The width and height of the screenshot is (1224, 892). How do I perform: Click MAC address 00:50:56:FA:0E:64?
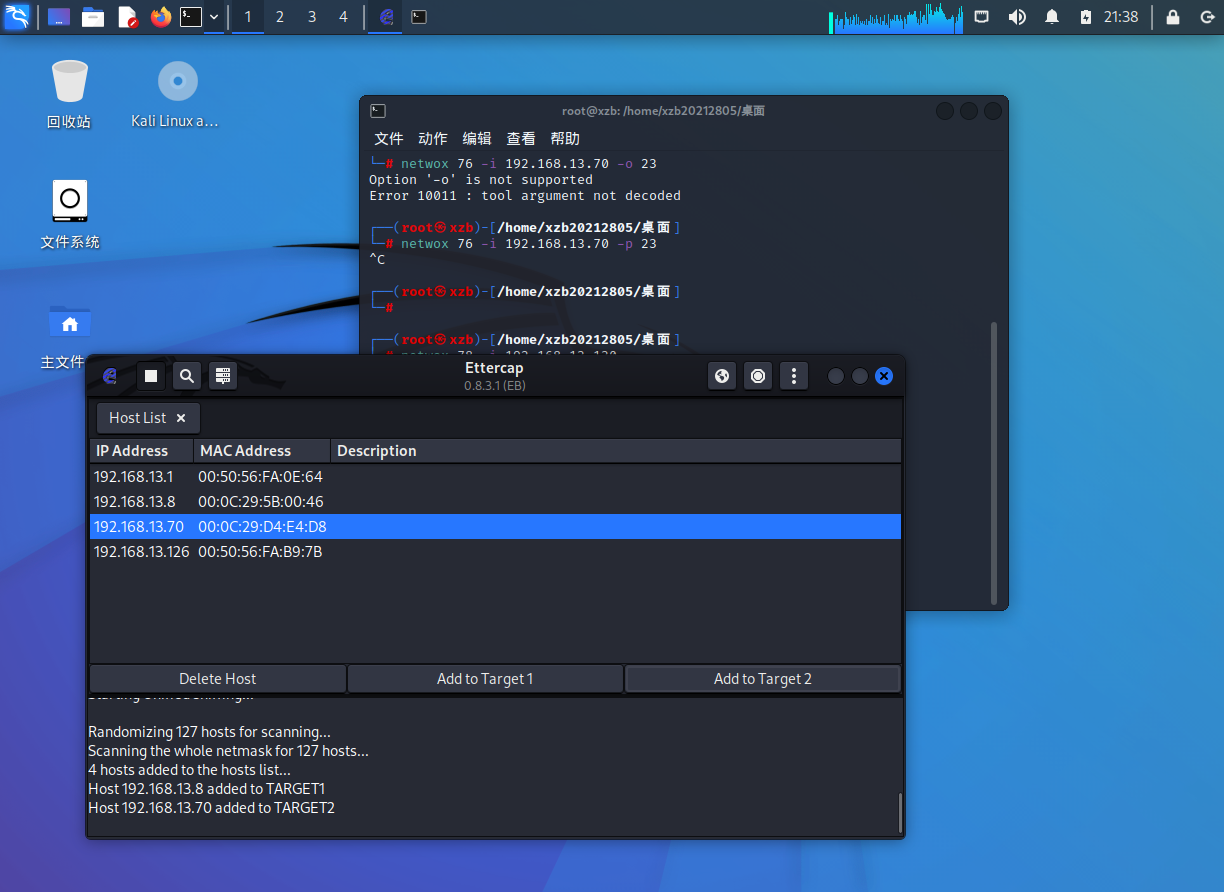pyautogui.click(x=260, y=477)
